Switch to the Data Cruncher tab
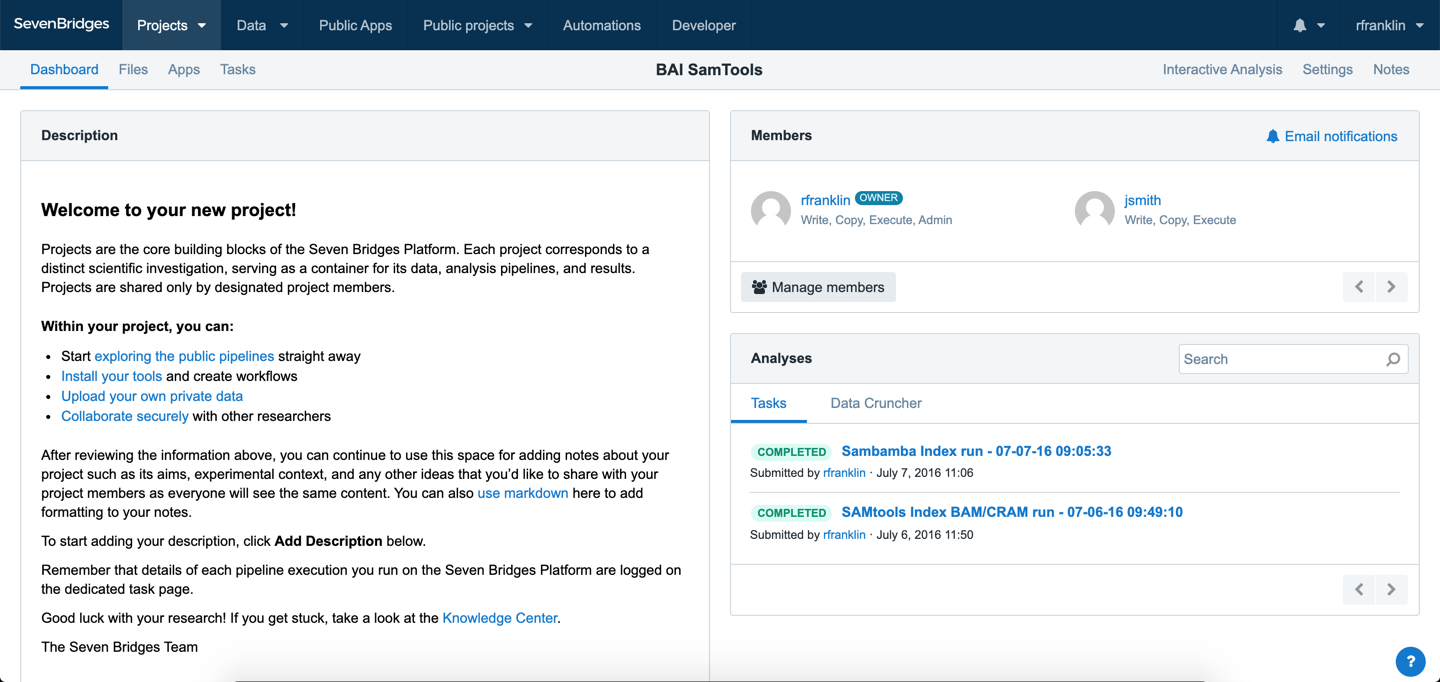The height and width of the screenshot is (682, 1440). coord(876,403)
